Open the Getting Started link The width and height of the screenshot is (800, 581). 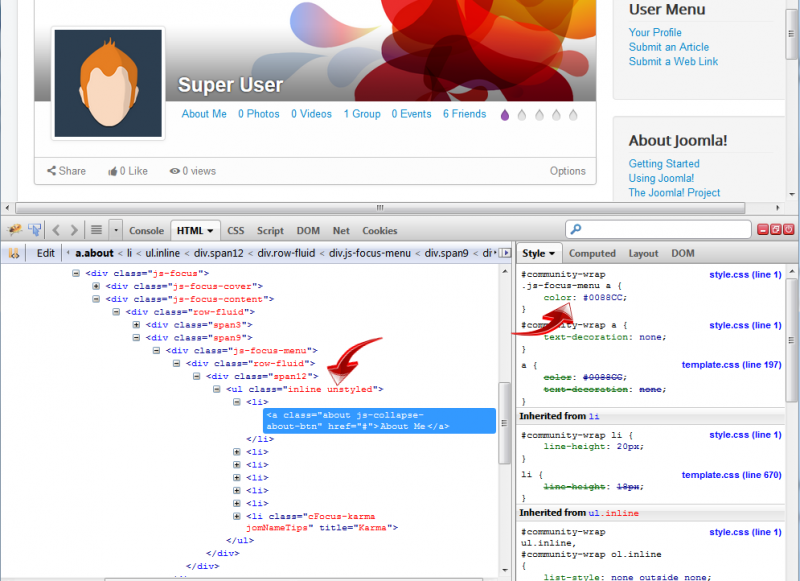pyautogui.click(x=664, y=163)
